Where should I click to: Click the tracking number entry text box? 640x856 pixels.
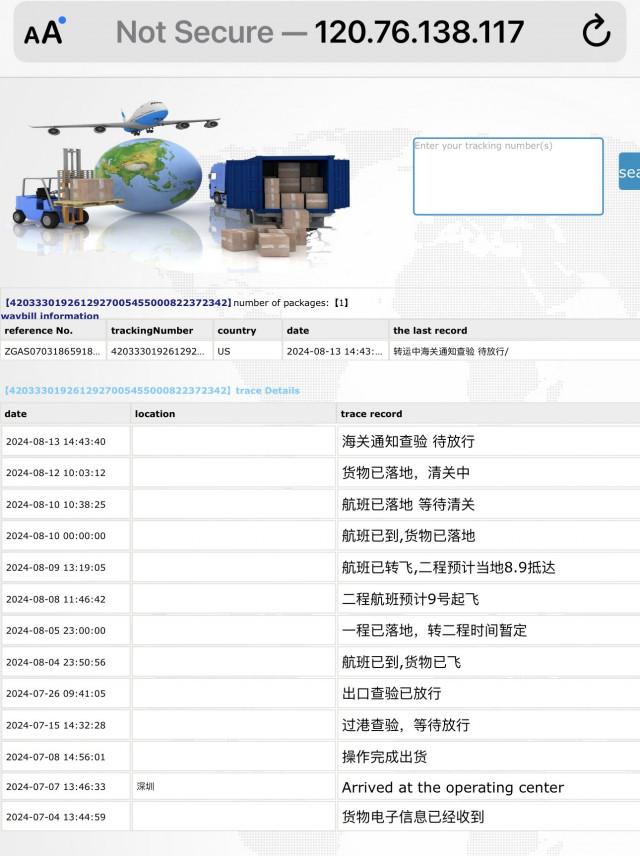pos(508,176)
